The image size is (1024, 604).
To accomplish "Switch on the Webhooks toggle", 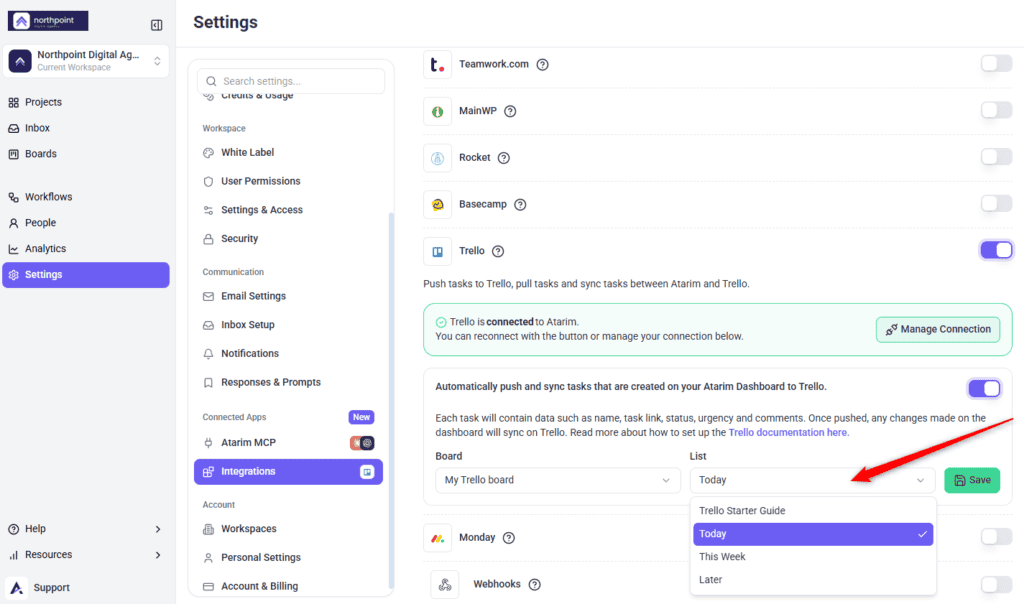I will tap(997, 584).
